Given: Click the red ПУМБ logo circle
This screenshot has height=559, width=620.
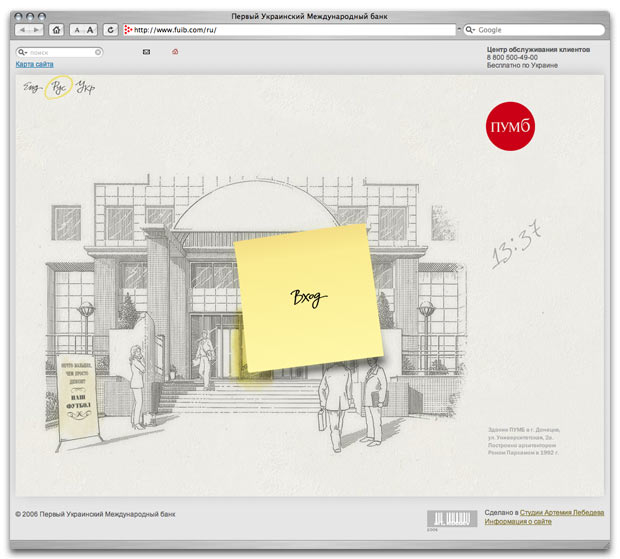Looking at the screenshot, I should [x=510, y=125].
